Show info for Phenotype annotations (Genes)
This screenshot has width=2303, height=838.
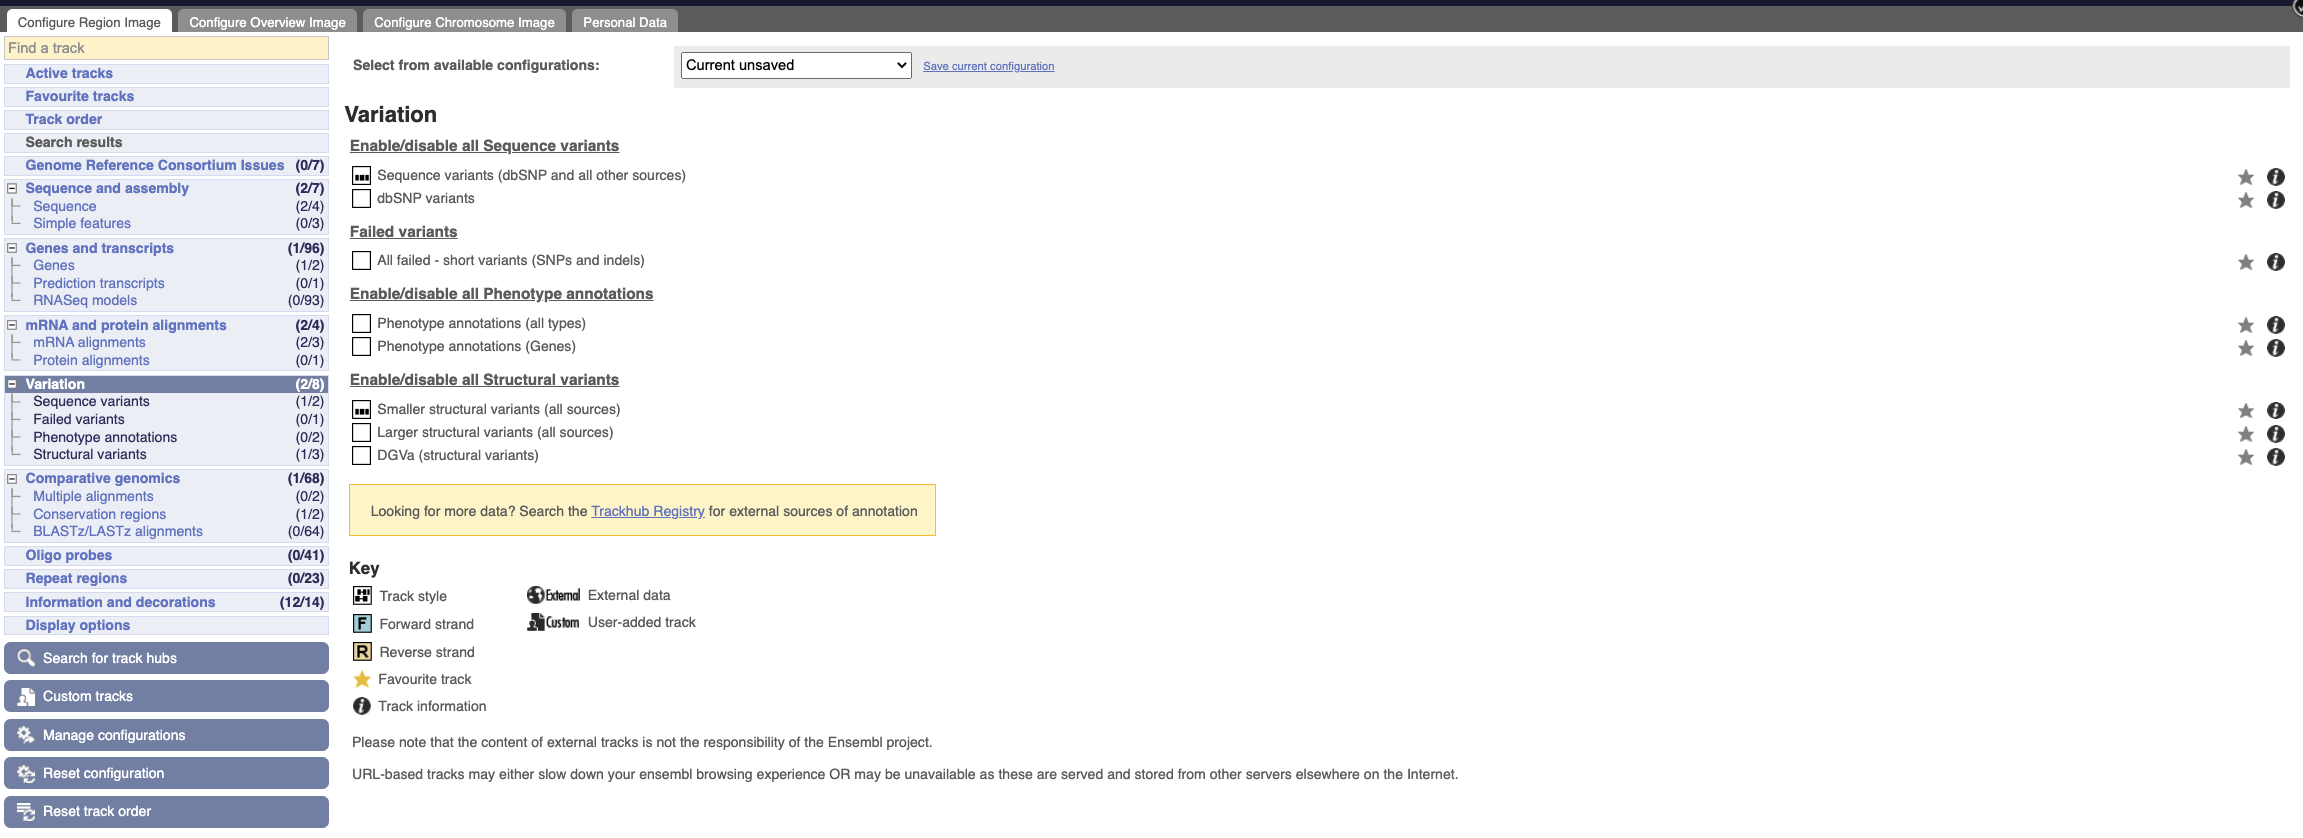pyautogui.click(x=2275, y=348)
